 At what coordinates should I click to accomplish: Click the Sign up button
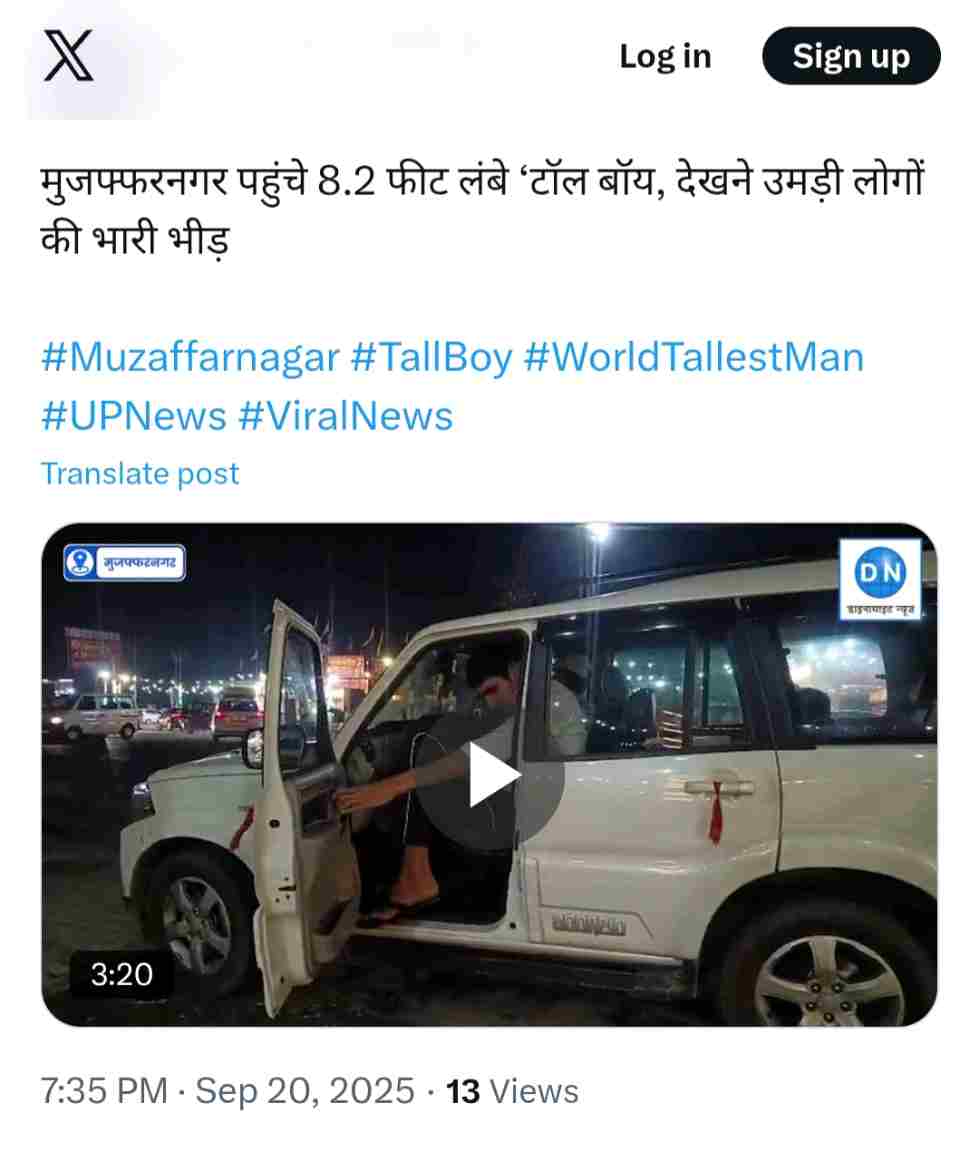pyautogui.click(x=851, y=56)
